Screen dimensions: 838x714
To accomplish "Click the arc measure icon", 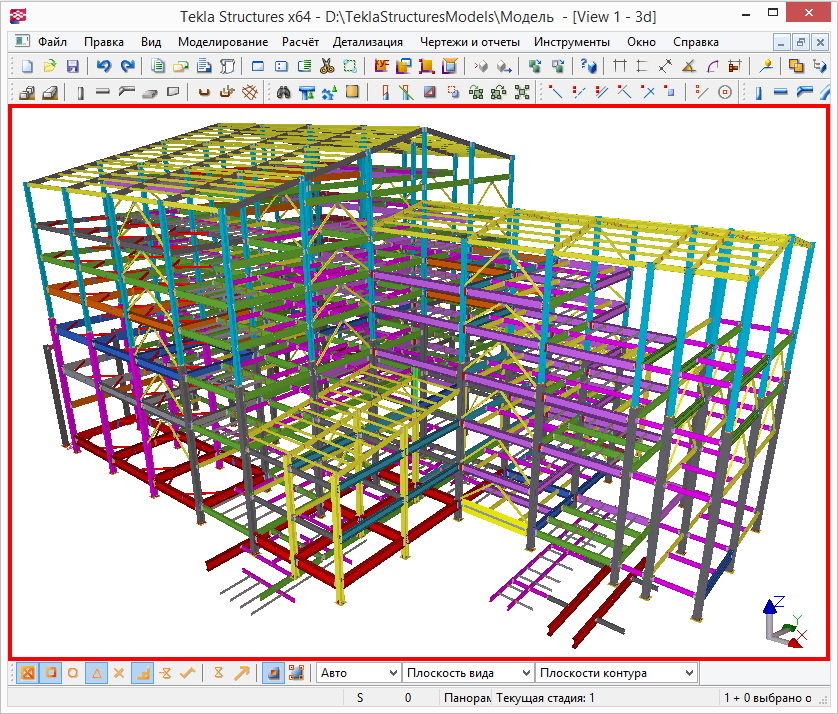I will pyautogui.click(x=712, y=66).
